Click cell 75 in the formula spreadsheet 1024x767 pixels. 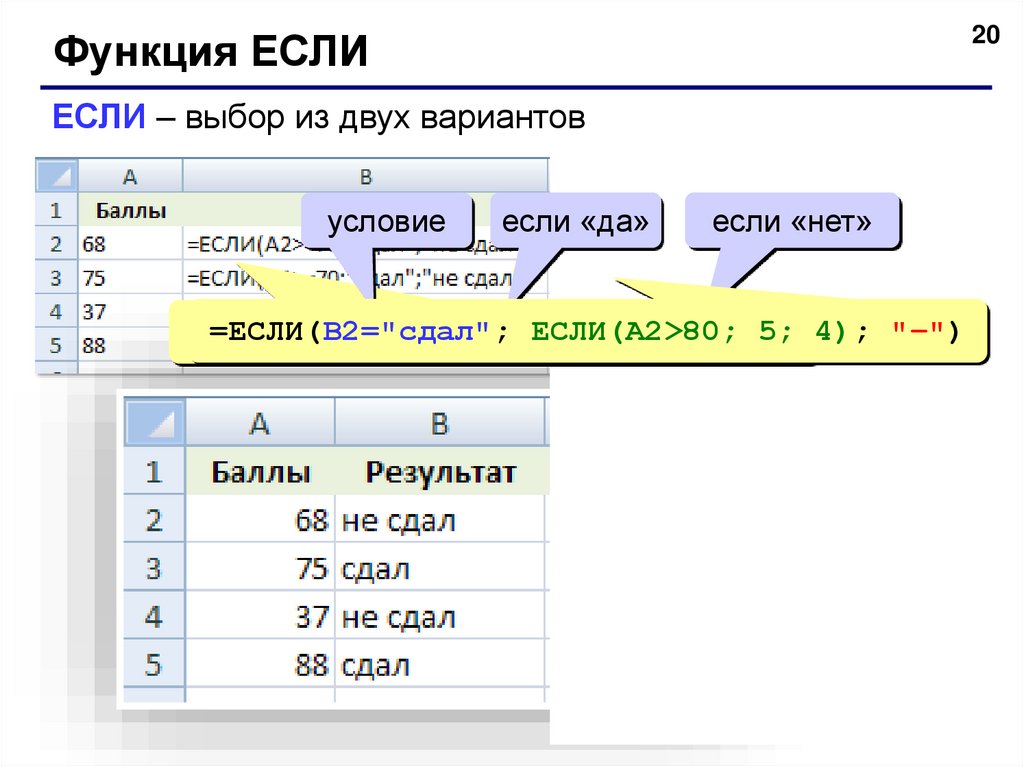point(130,278)
